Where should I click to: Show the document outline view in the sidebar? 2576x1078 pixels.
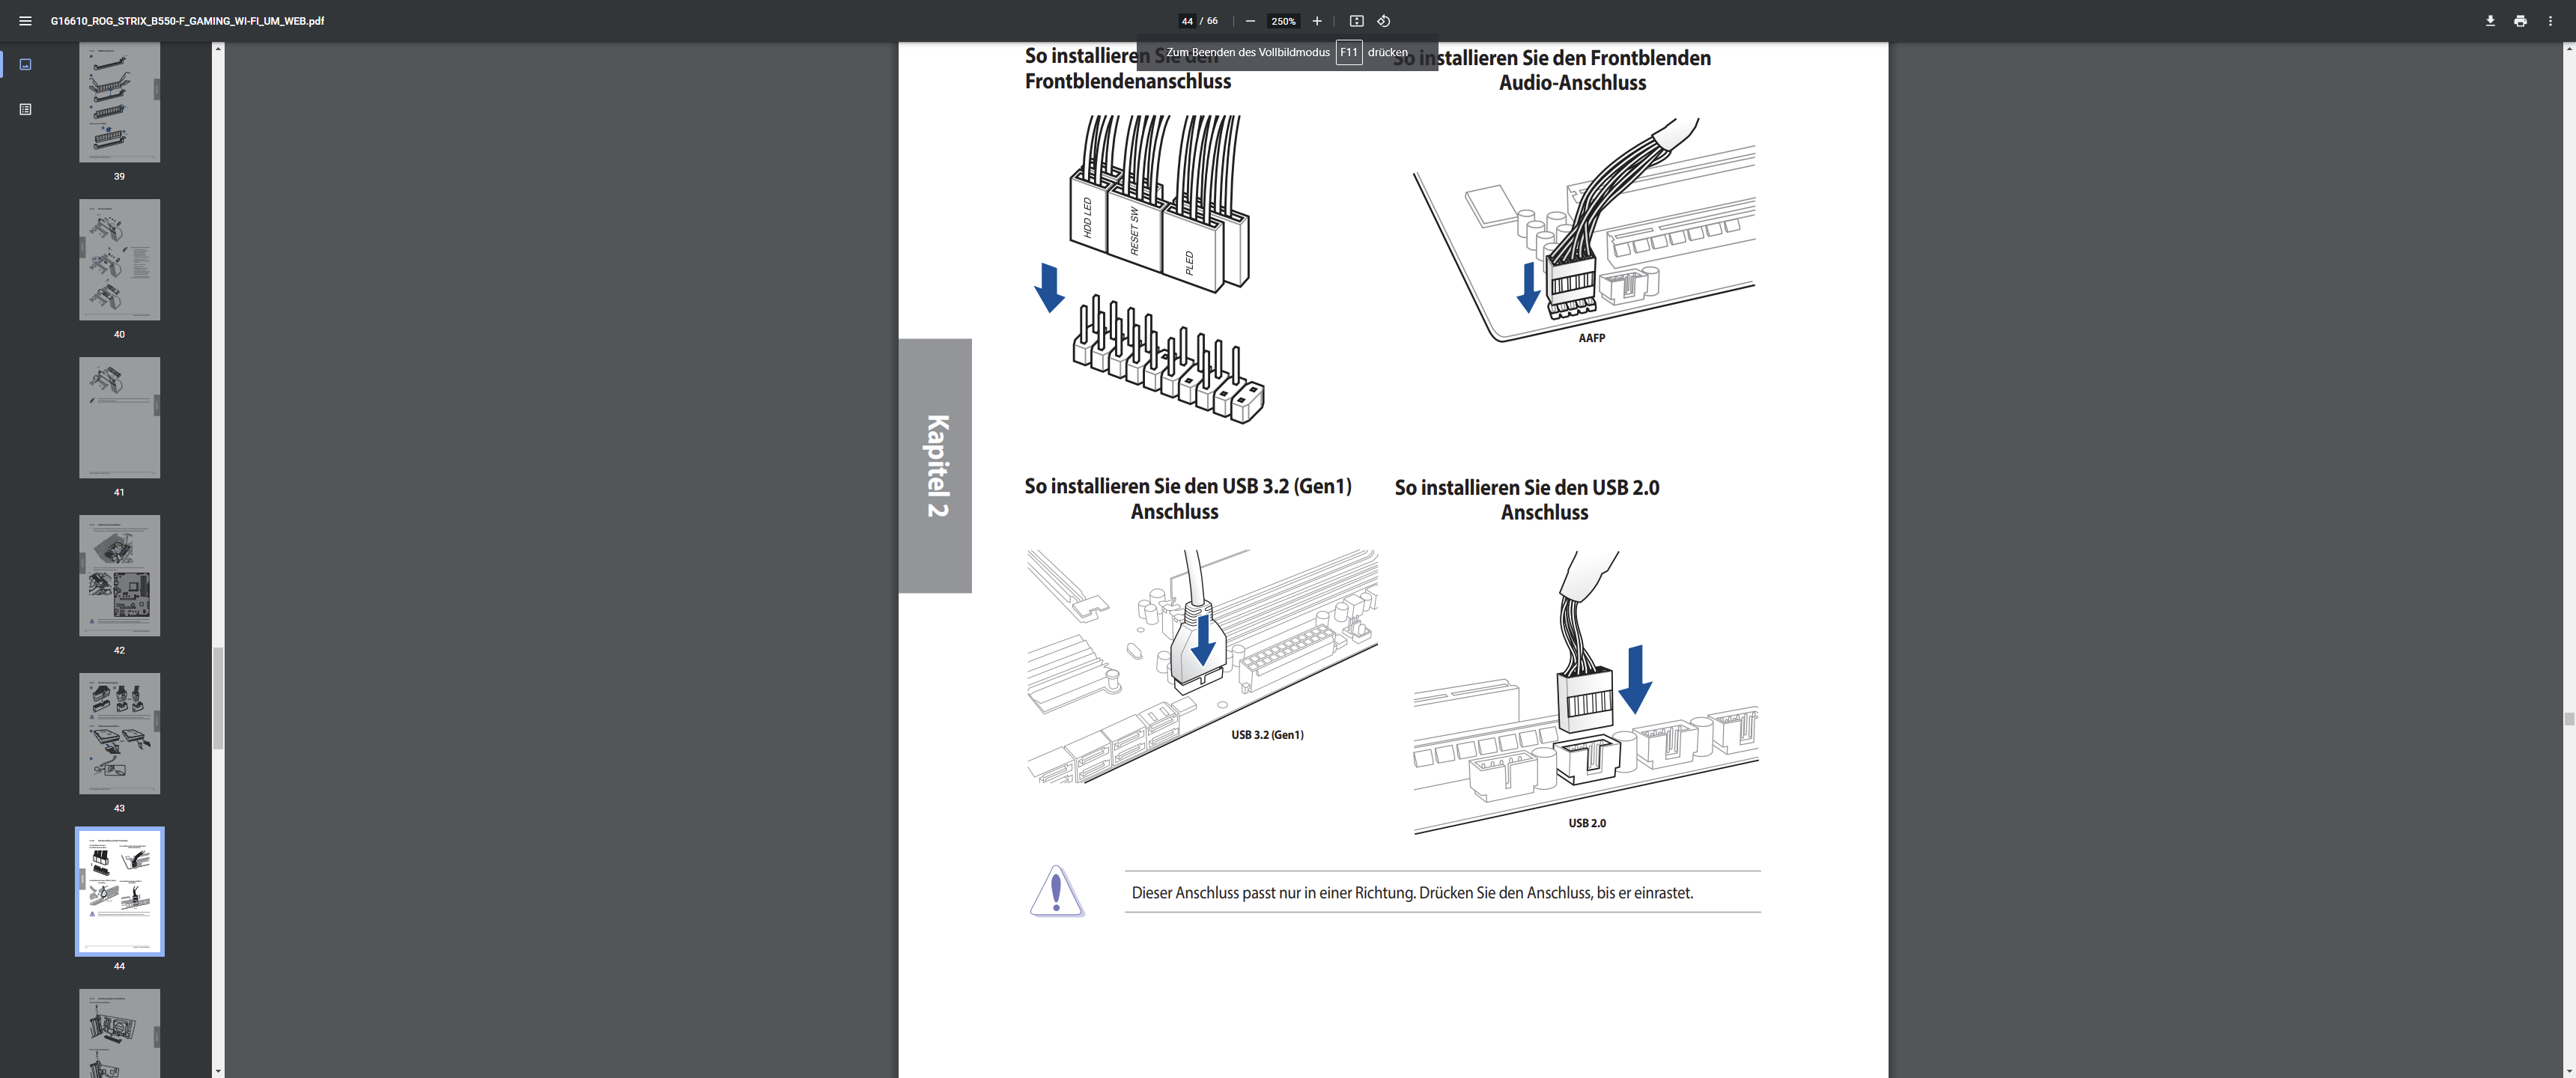pyautogui.click(x=26, y=109)
